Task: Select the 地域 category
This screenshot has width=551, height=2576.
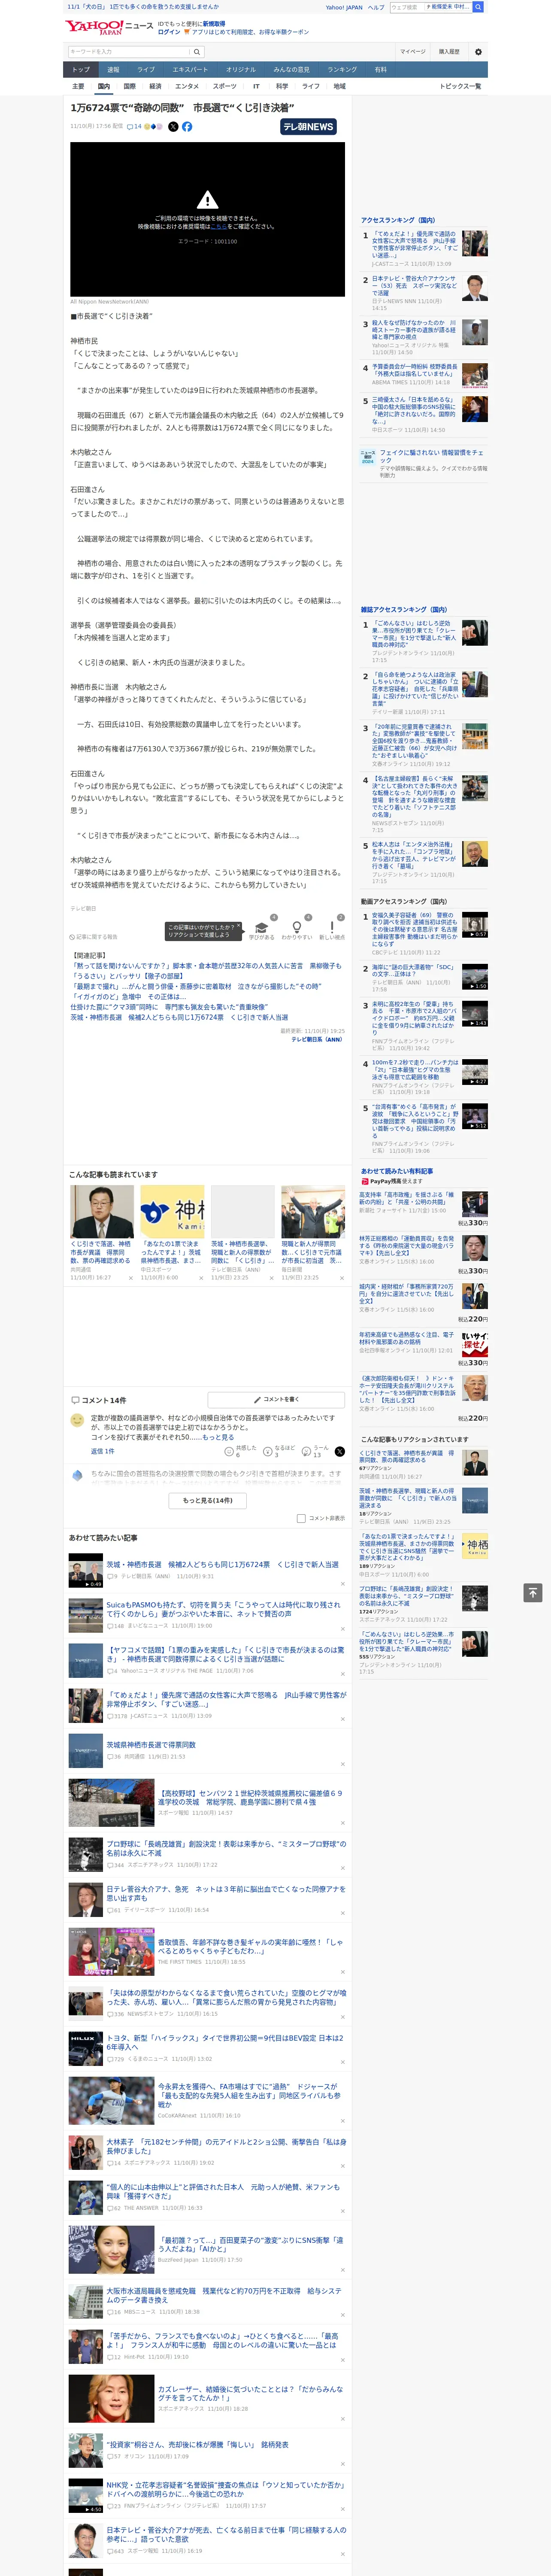Action: (x=339, y=86)
